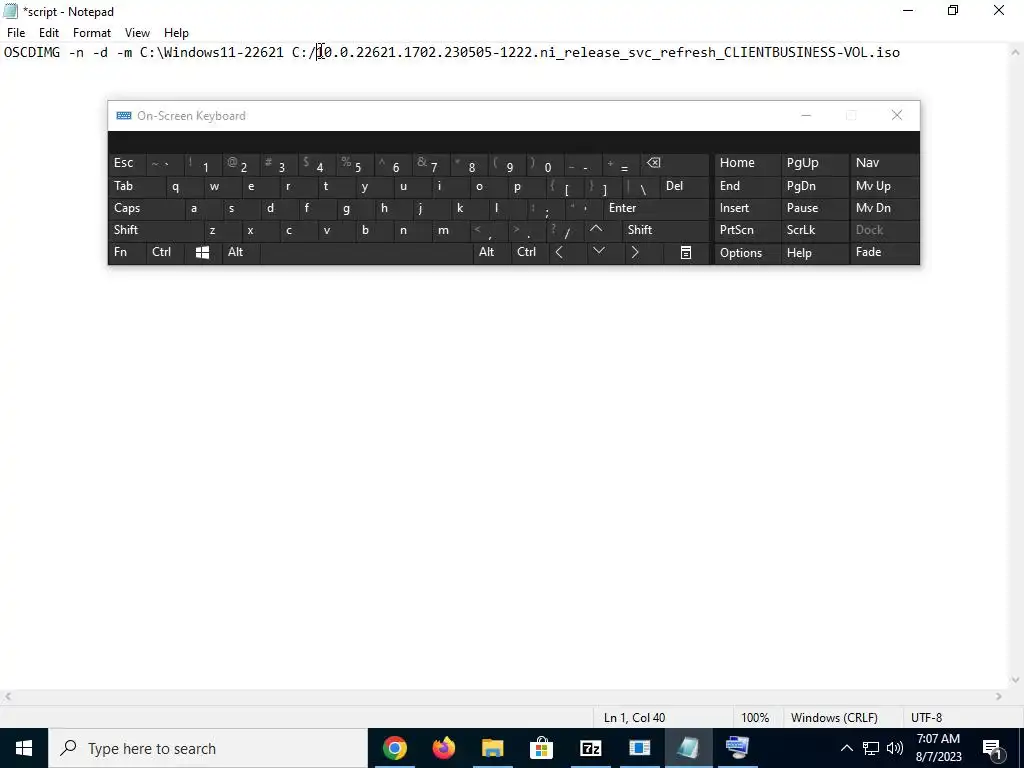Click the Del key on On-Screen Keyboard
1024x768 pixels.
tap(684, 186)
